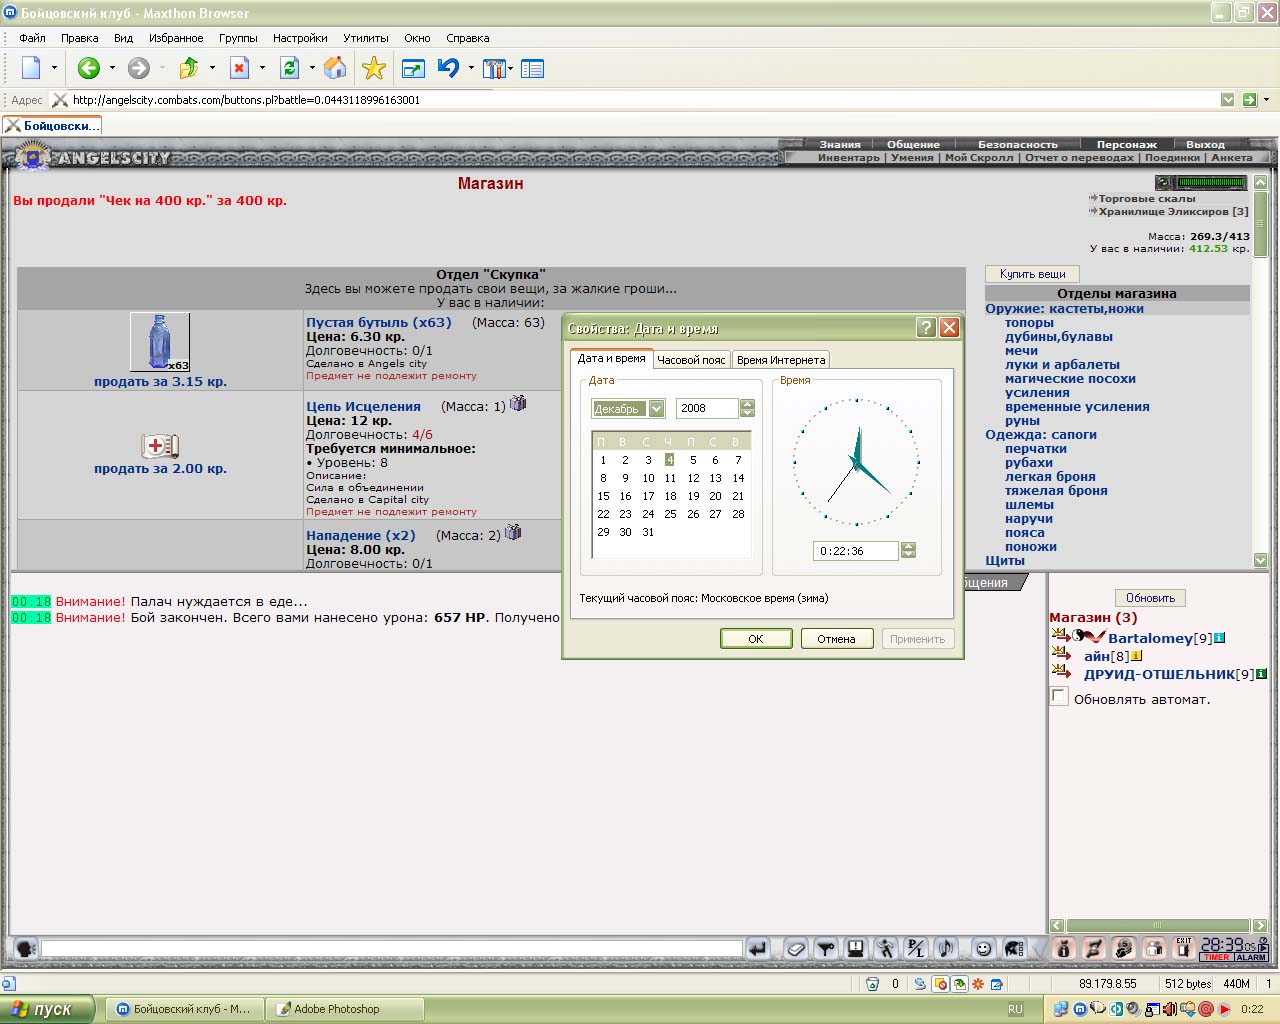Viewport: 1280px width, 1024px height.
Task: Click the shop department list vertical scrollbar
Action: 1260,372
